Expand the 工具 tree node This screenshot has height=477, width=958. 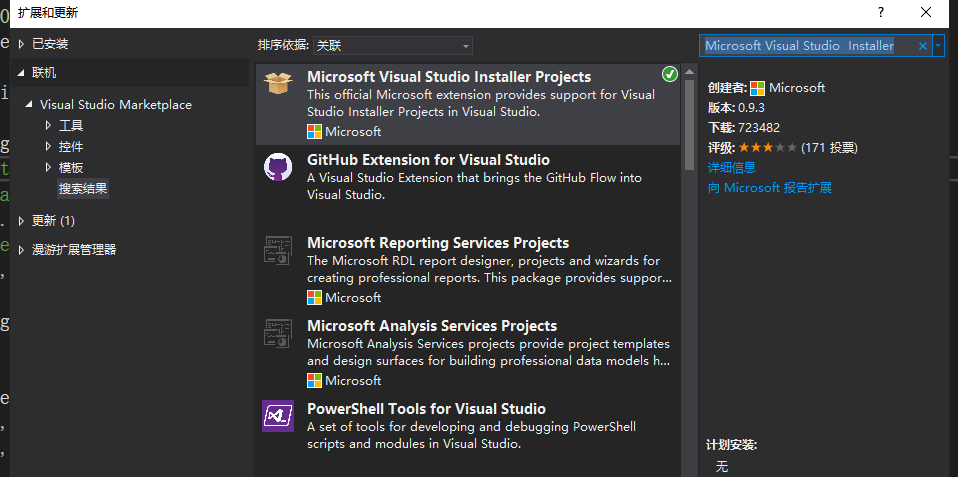point(48,126)
